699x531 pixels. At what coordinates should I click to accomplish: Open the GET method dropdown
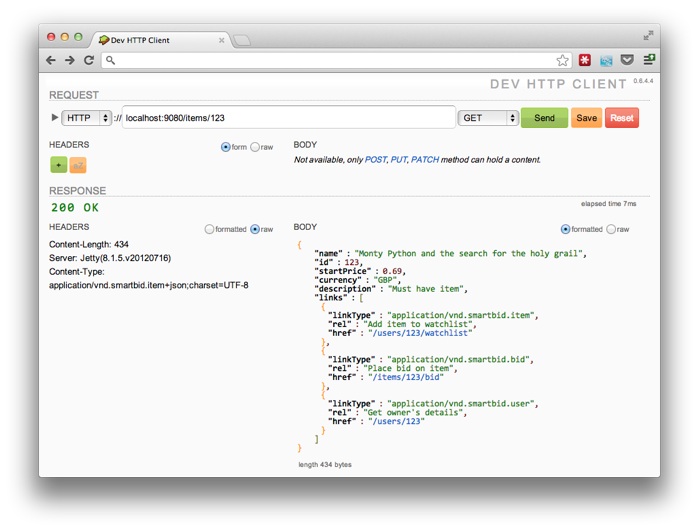[x=488, y=118]
